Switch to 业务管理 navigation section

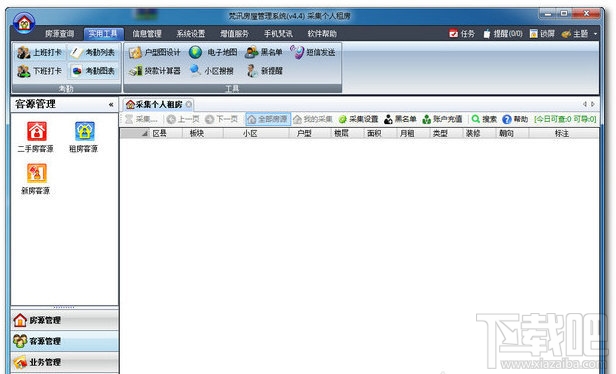pos(64,362)
